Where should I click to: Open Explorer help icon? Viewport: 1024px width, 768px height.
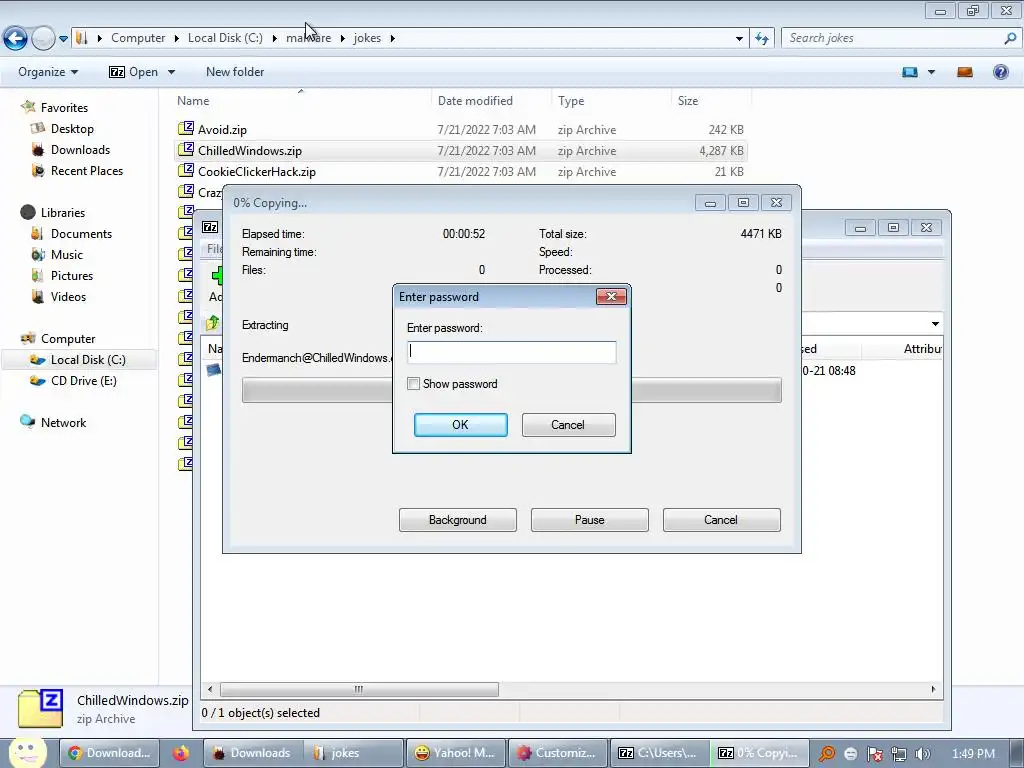(x=1000, y=72)
